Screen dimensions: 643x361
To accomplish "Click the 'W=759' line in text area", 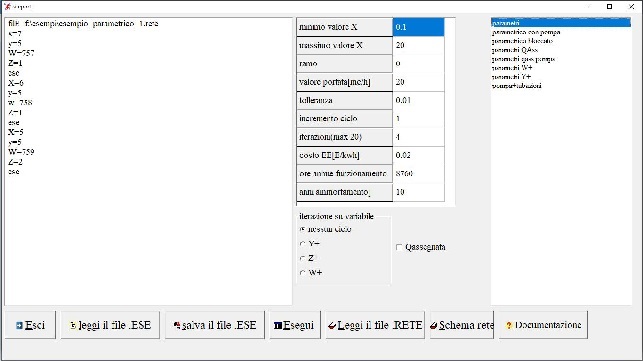I will click(x=21, y=152).
